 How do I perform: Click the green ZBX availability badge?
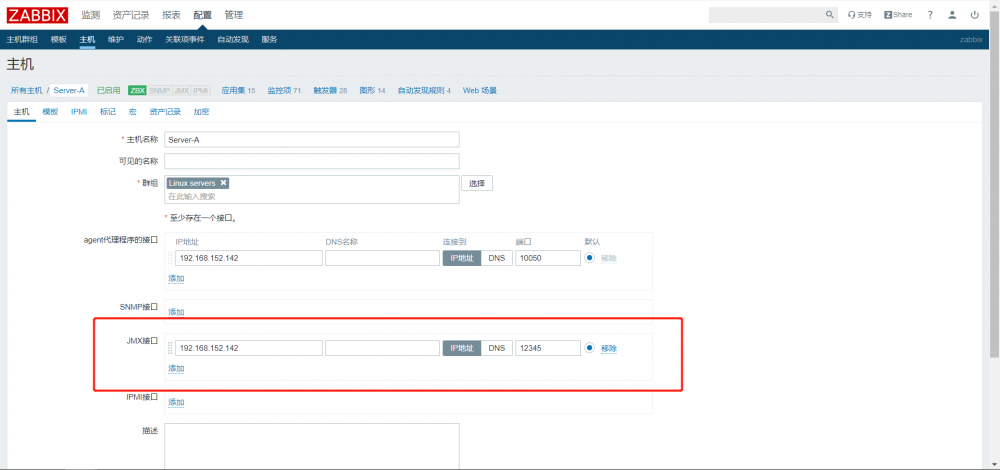coord(137,91)
